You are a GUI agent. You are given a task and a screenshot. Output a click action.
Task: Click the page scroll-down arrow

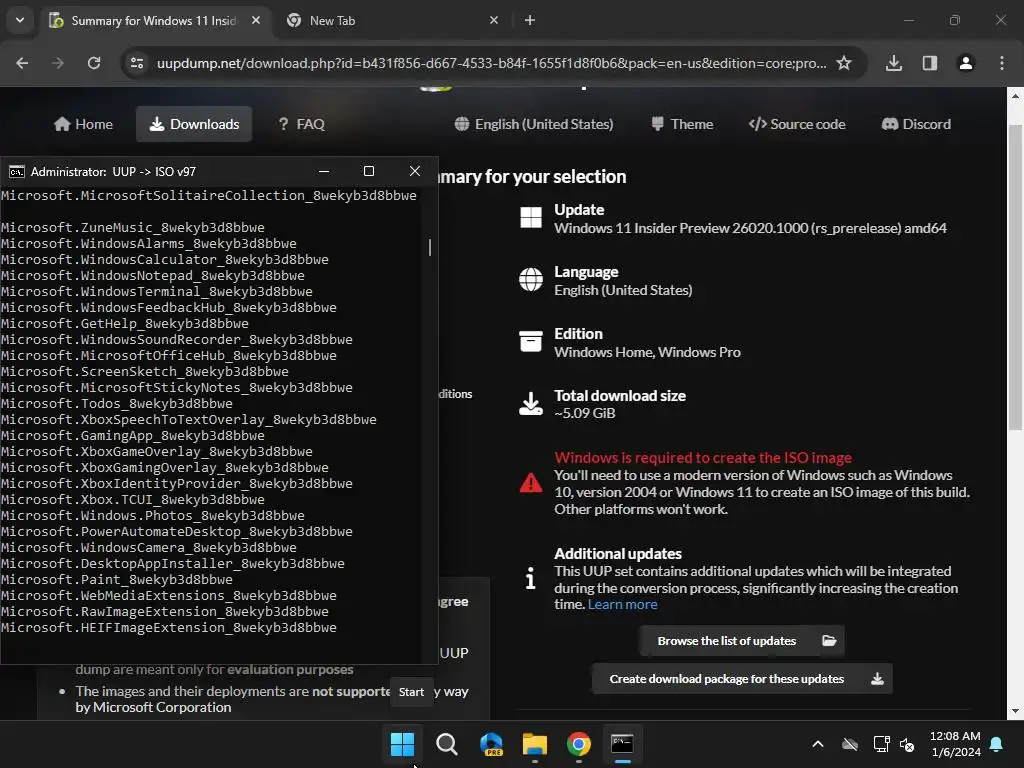coord(1015,711)
